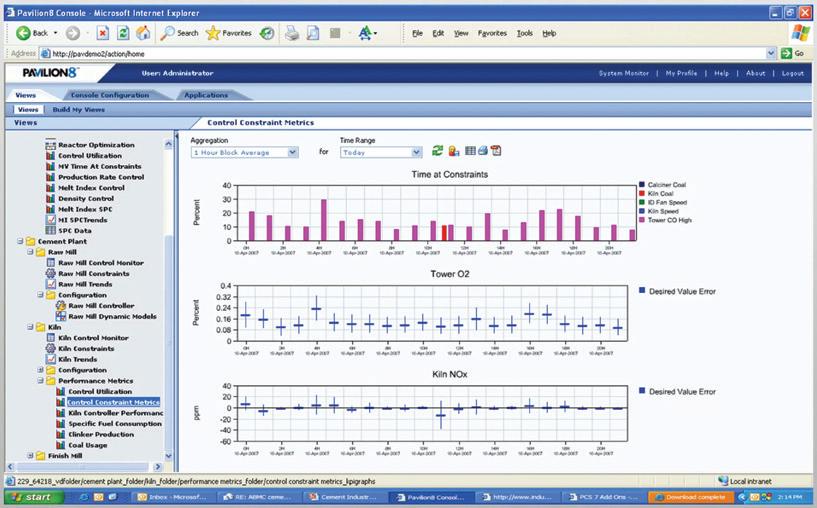Click the Logout link
The width and height of the screenshot is (817, 508).
point(793,73)
